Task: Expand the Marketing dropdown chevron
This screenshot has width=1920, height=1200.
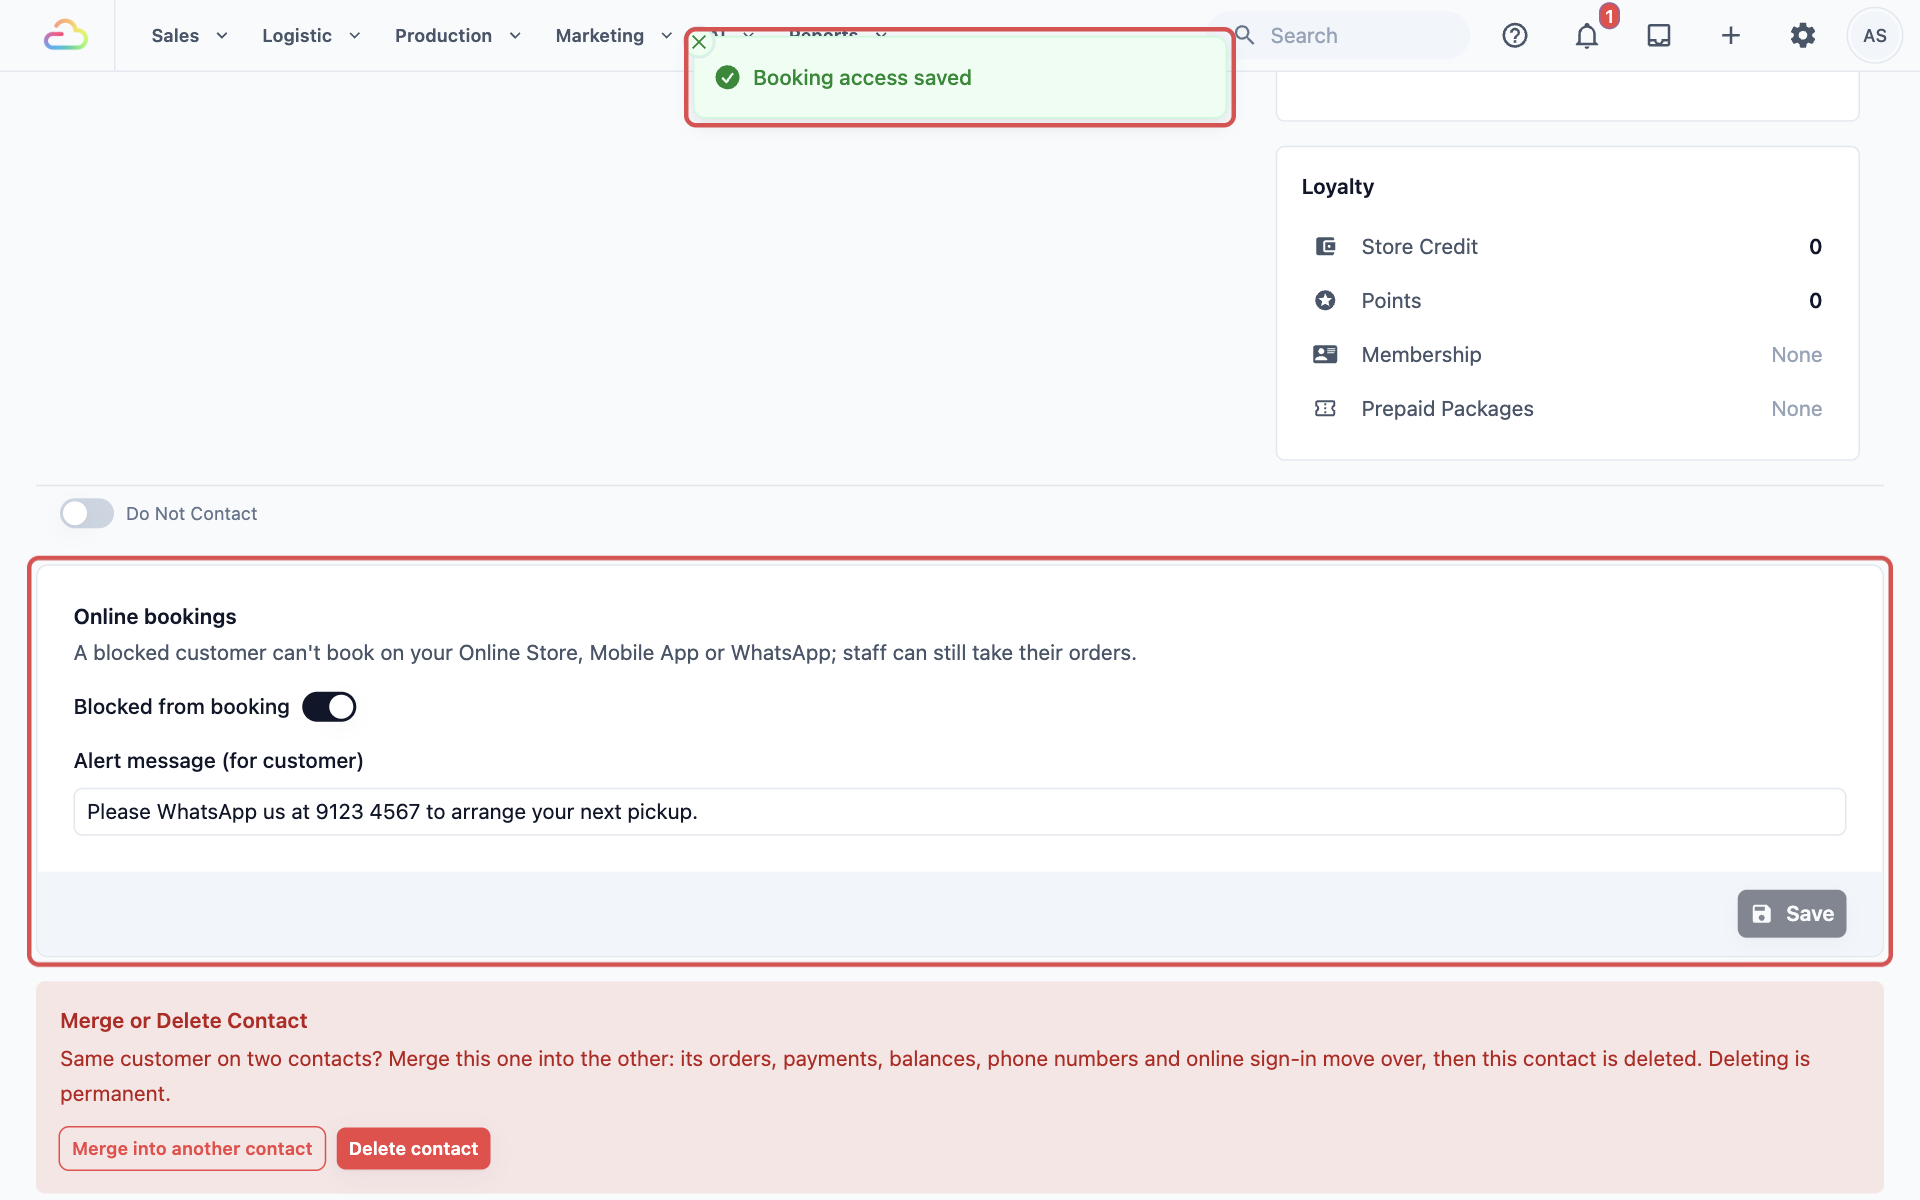Action: pos(666,36)
